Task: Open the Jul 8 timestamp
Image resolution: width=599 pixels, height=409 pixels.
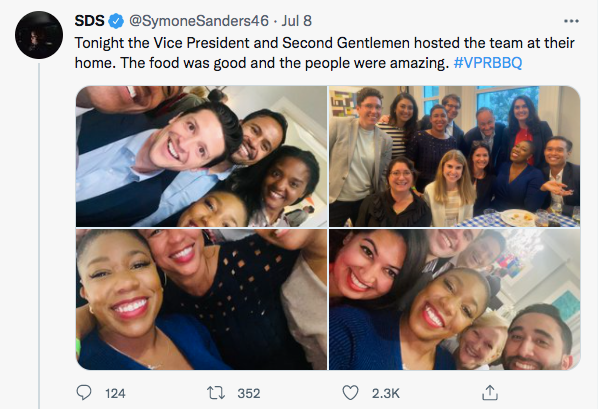Action: (296, 21)
